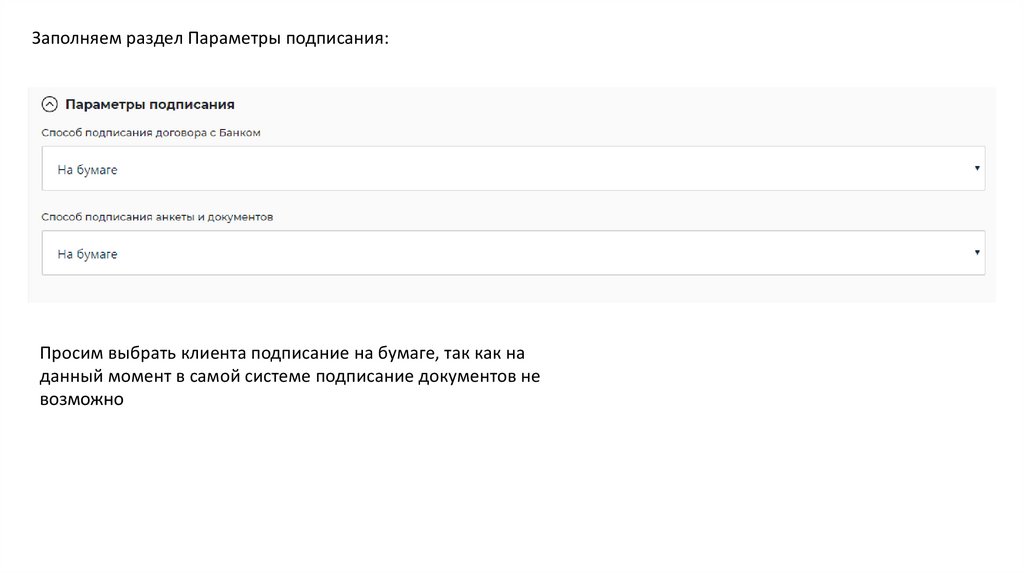Click the word Банком in the first field label
Viewport: 1024px width, 574px height.
[241, 132]
